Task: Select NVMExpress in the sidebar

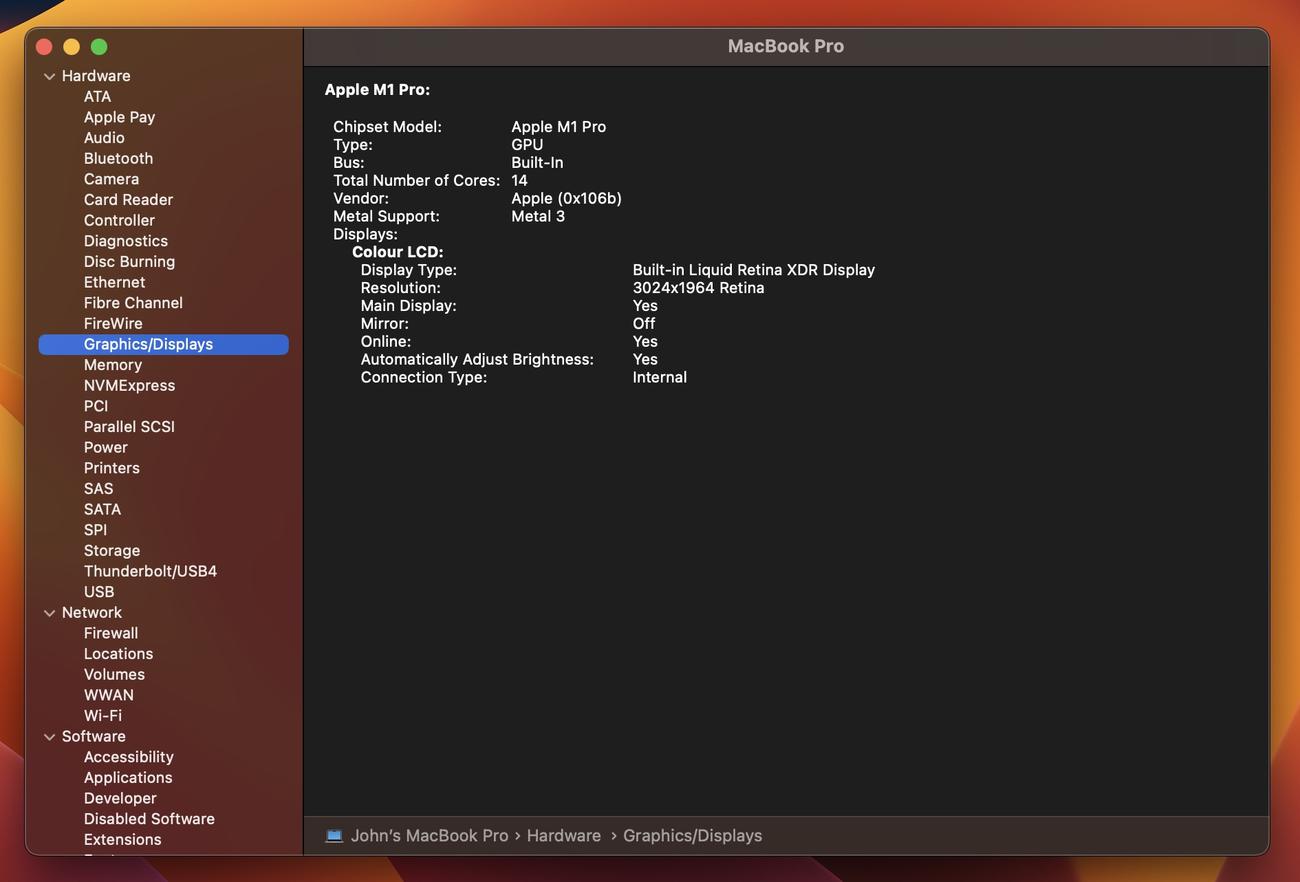Action: pyautogui.click(x=129, y=386)
